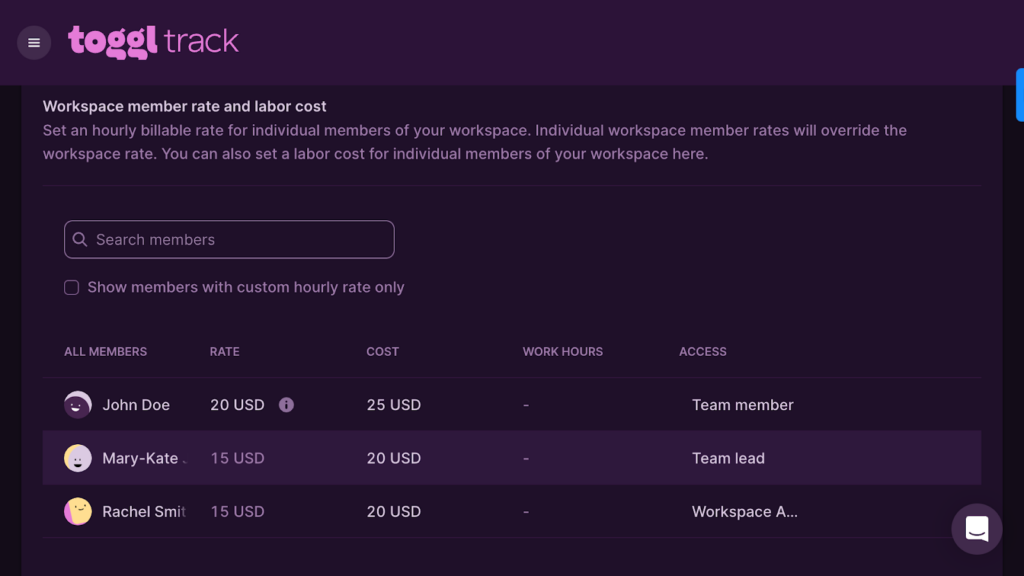Open the hamburger navigation menu
This screenshot has height=576, width=1024.
[34, 43]
